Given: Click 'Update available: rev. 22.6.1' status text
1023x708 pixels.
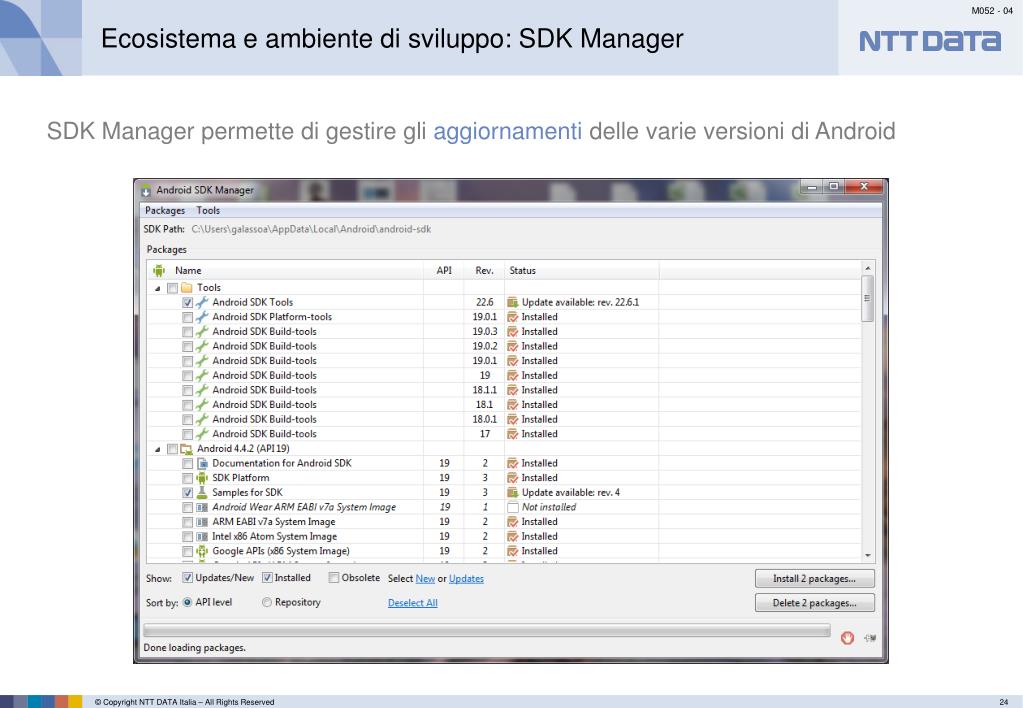Looking at the screenshot, I should [x=580, y=302].
